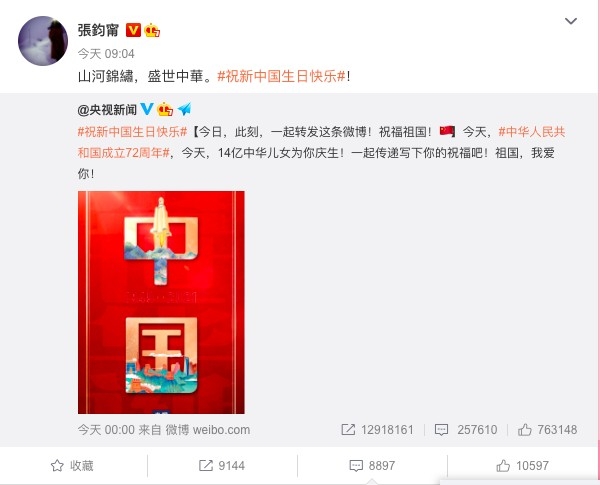The image size is (600, 485).
Task: Click the 今天 09:04 post timestamp
Action: point(106,54)
